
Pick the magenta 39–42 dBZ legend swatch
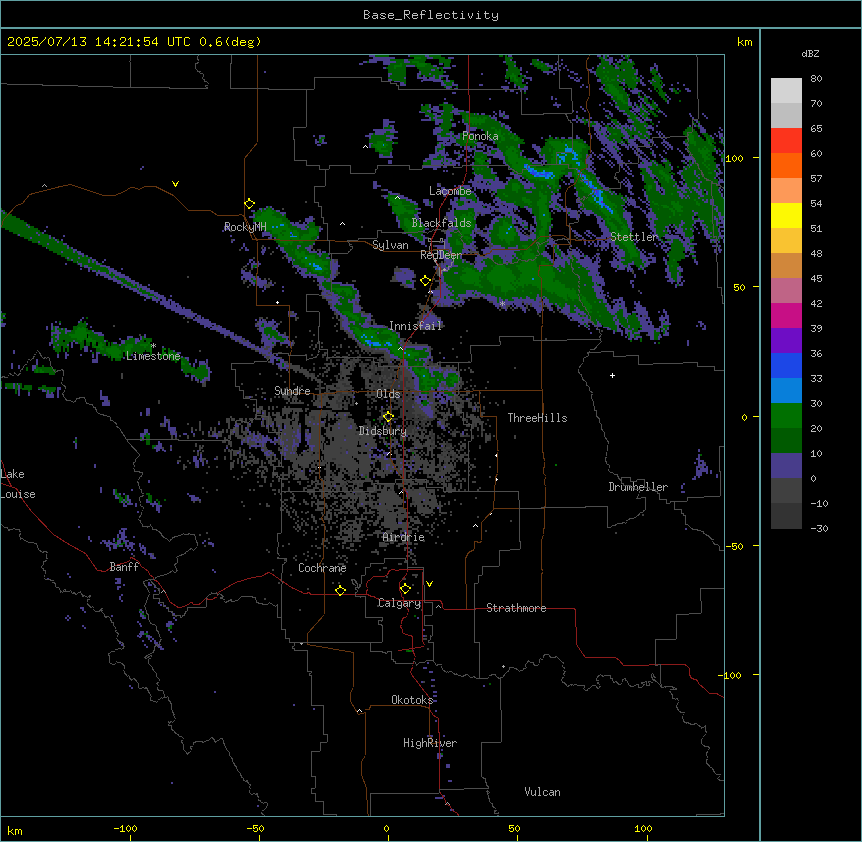[x=786, y=315]
